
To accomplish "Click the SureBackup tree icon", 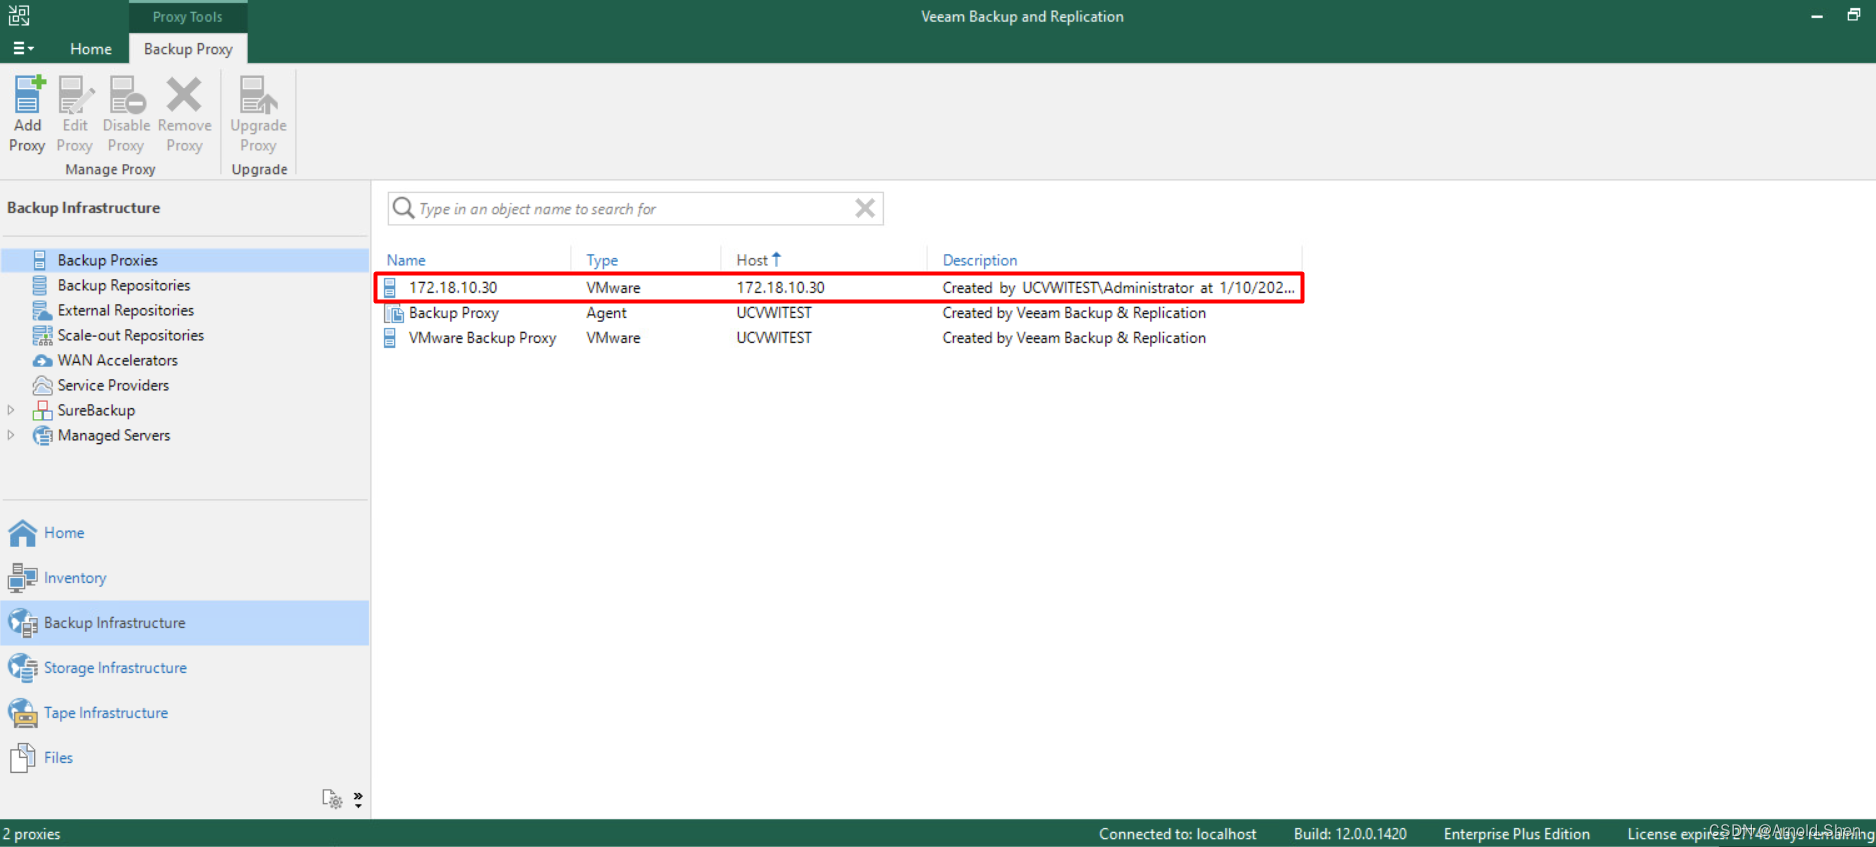I will tap(42, 410).
